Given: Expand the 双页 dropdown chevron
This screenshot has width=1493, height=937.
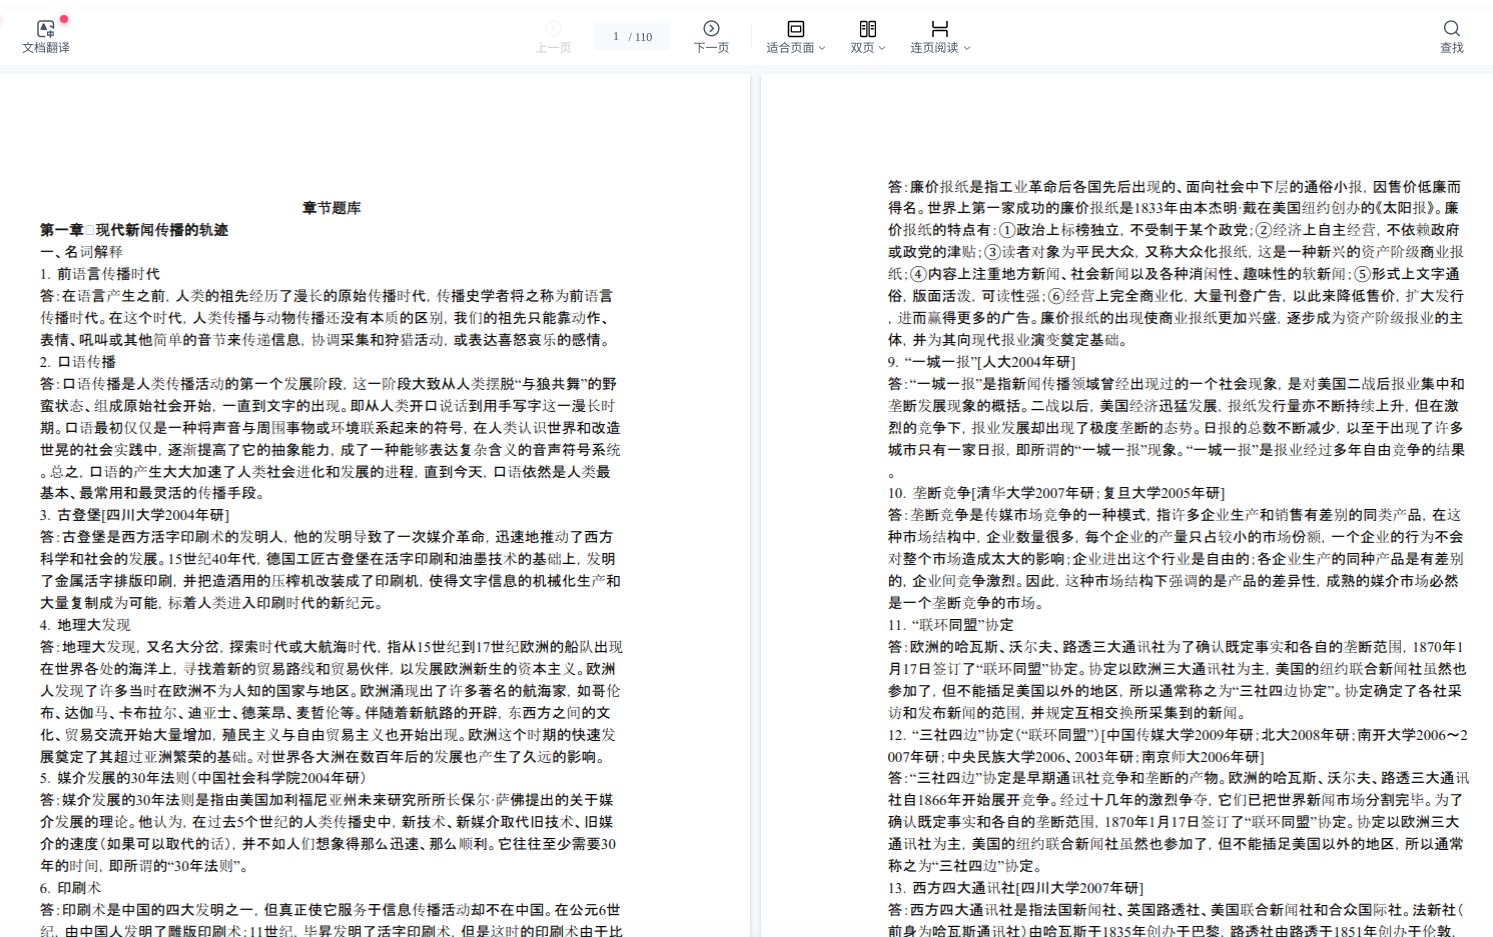Looking at the screenshot, I should coord(882,48).
